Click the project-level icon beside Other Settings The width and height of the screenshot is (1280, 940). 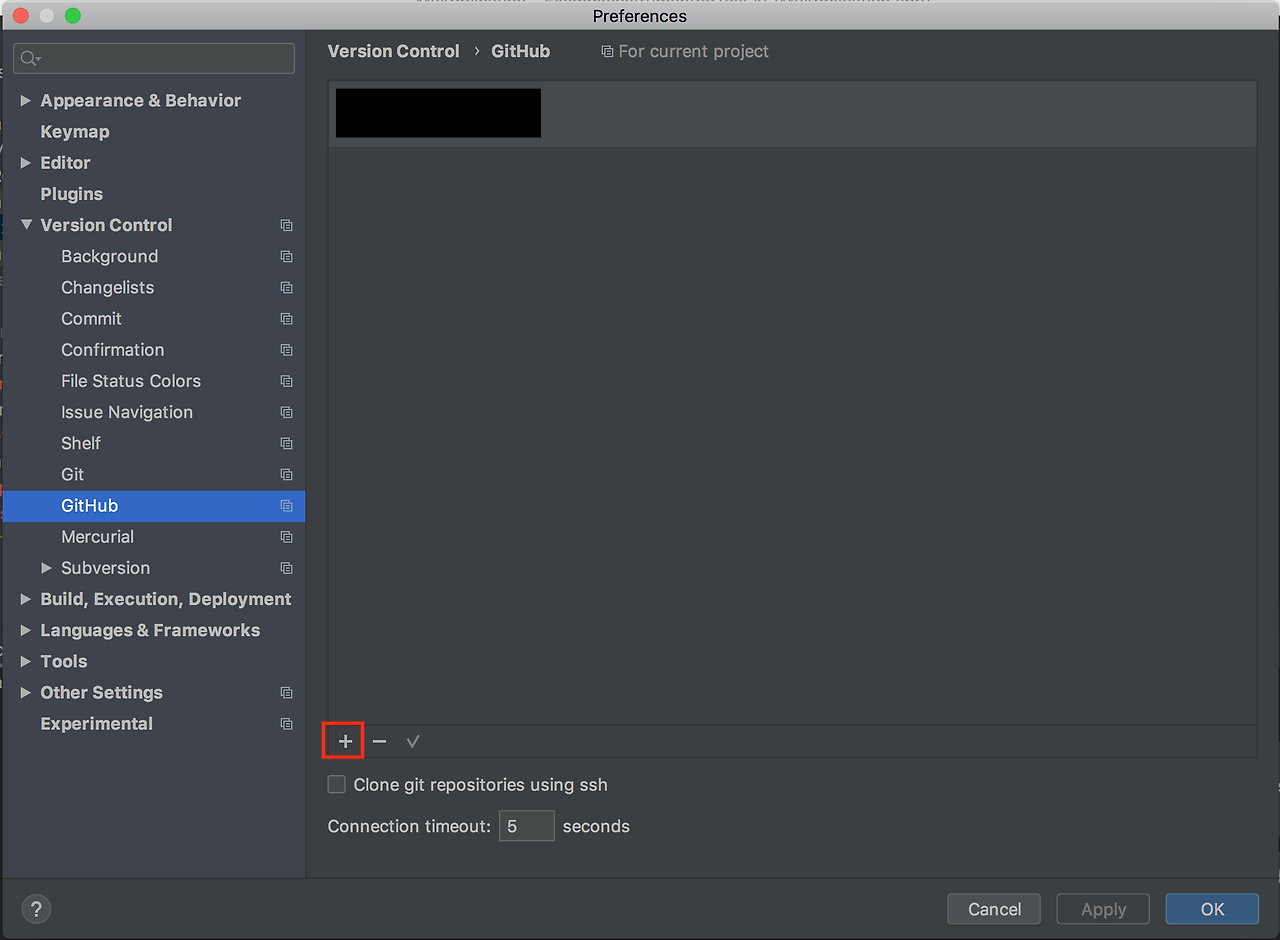(287, 693)
